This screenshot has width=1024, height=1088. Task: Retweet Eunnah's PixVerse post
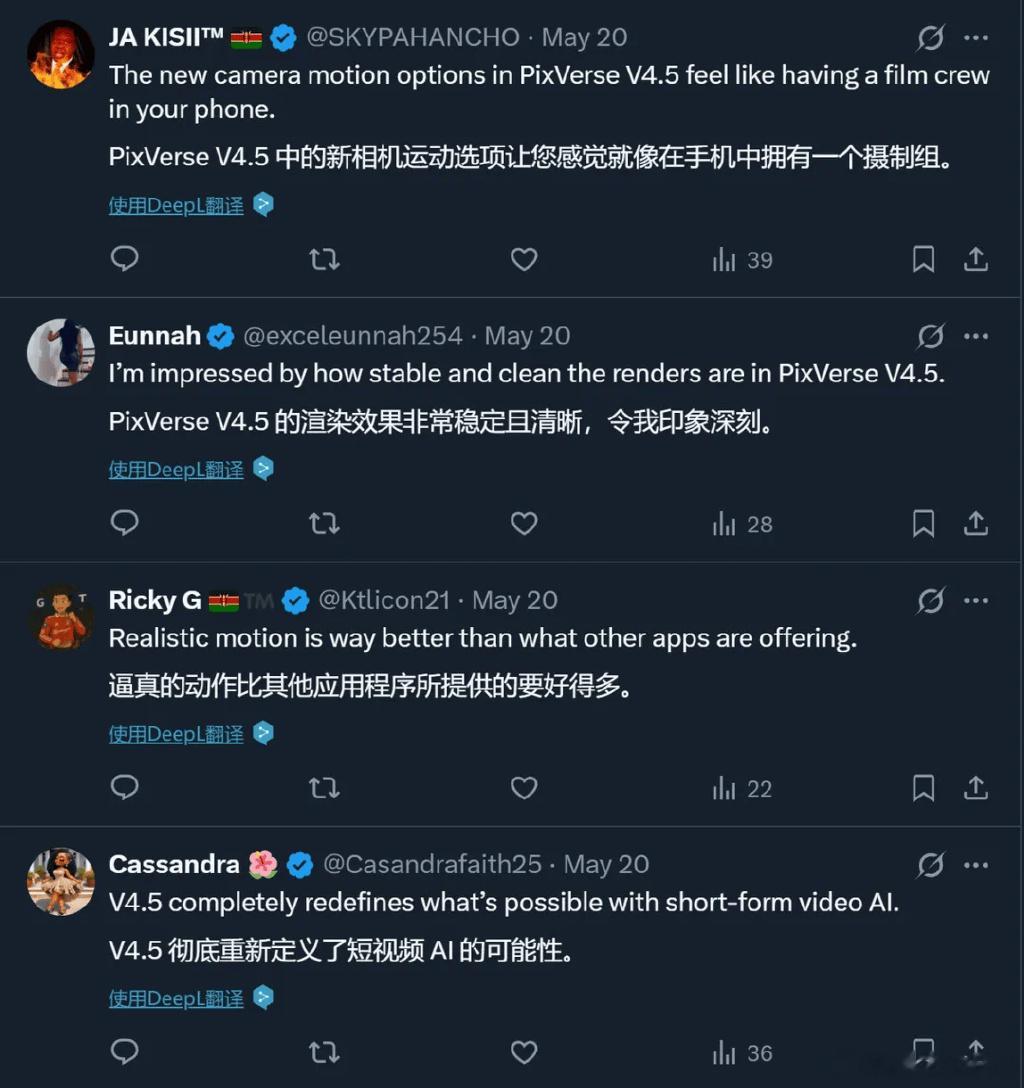tap(324, 523)
